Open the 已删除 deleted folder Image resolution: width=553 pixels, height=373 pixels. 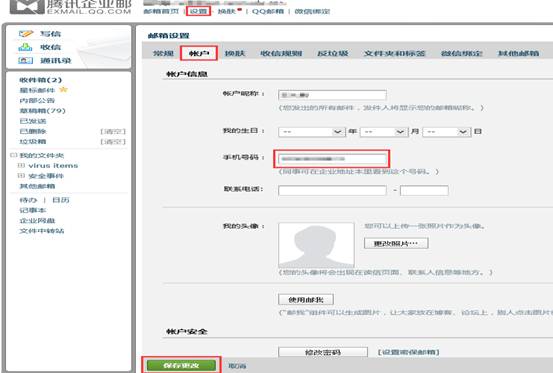point(33,132)
